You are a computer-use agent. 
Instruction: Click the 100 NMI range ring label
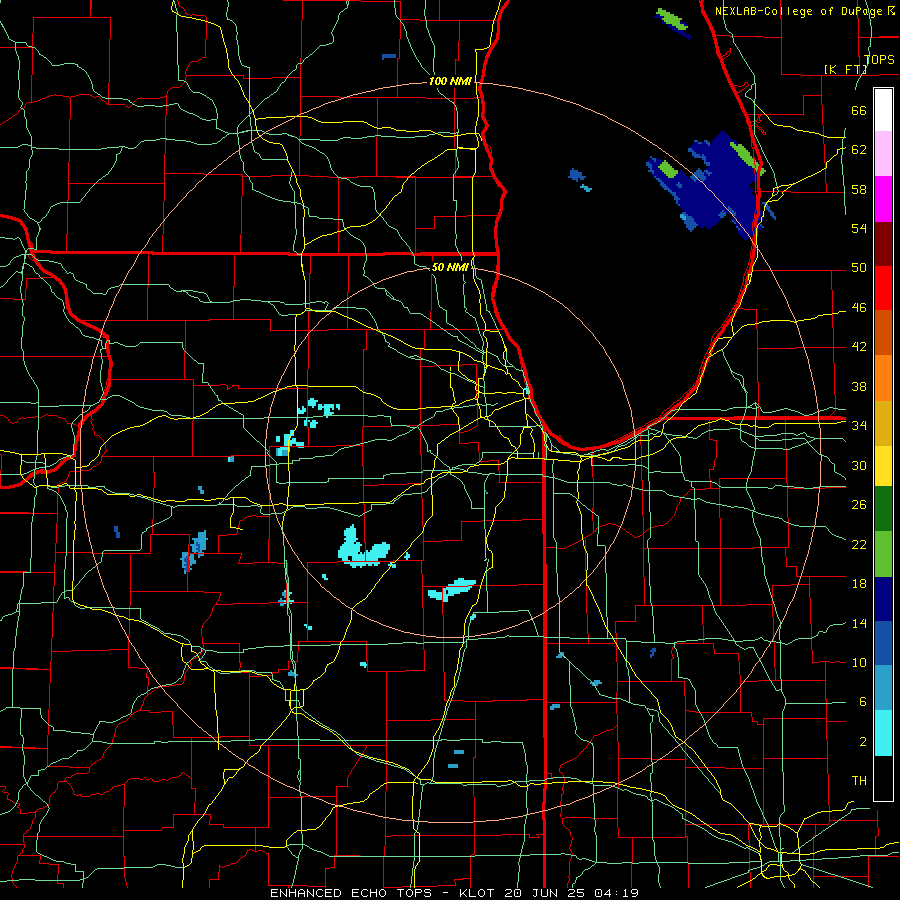coord(450,82)
